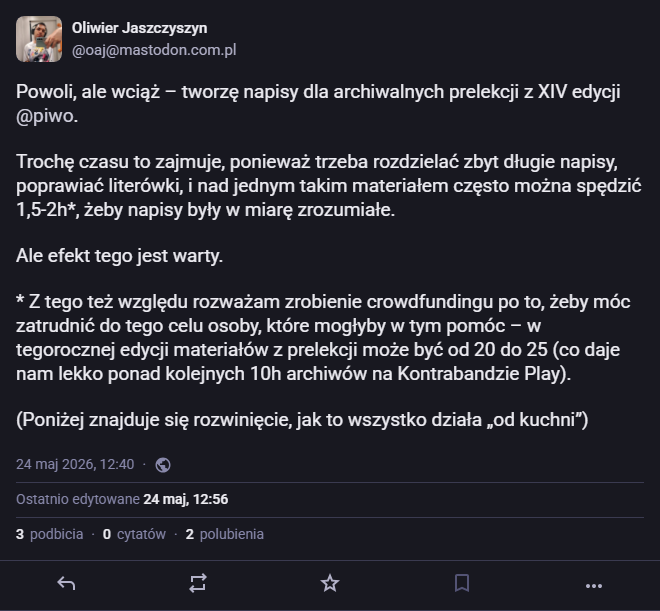Viewport: 660px width, 611px height.
Task: Click the line '(Poniżej znajduje się rozwinięcie'
Action: (x=302, y=420)
